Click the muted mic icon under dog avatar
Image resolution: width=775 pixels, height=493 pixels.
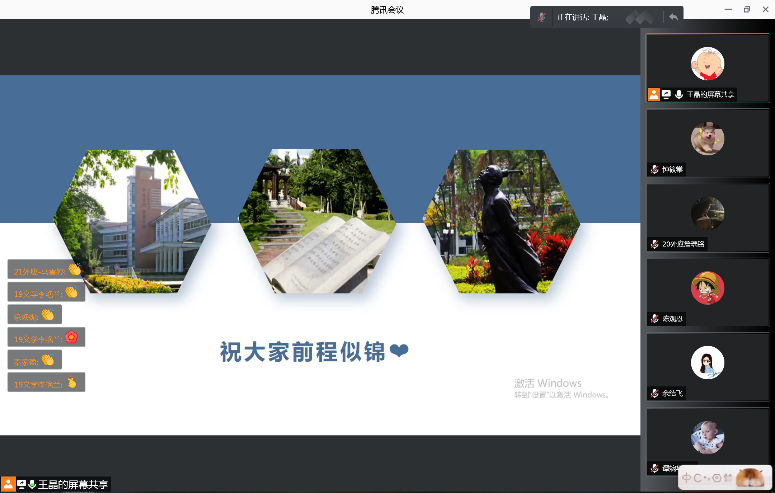coord(654,169)
